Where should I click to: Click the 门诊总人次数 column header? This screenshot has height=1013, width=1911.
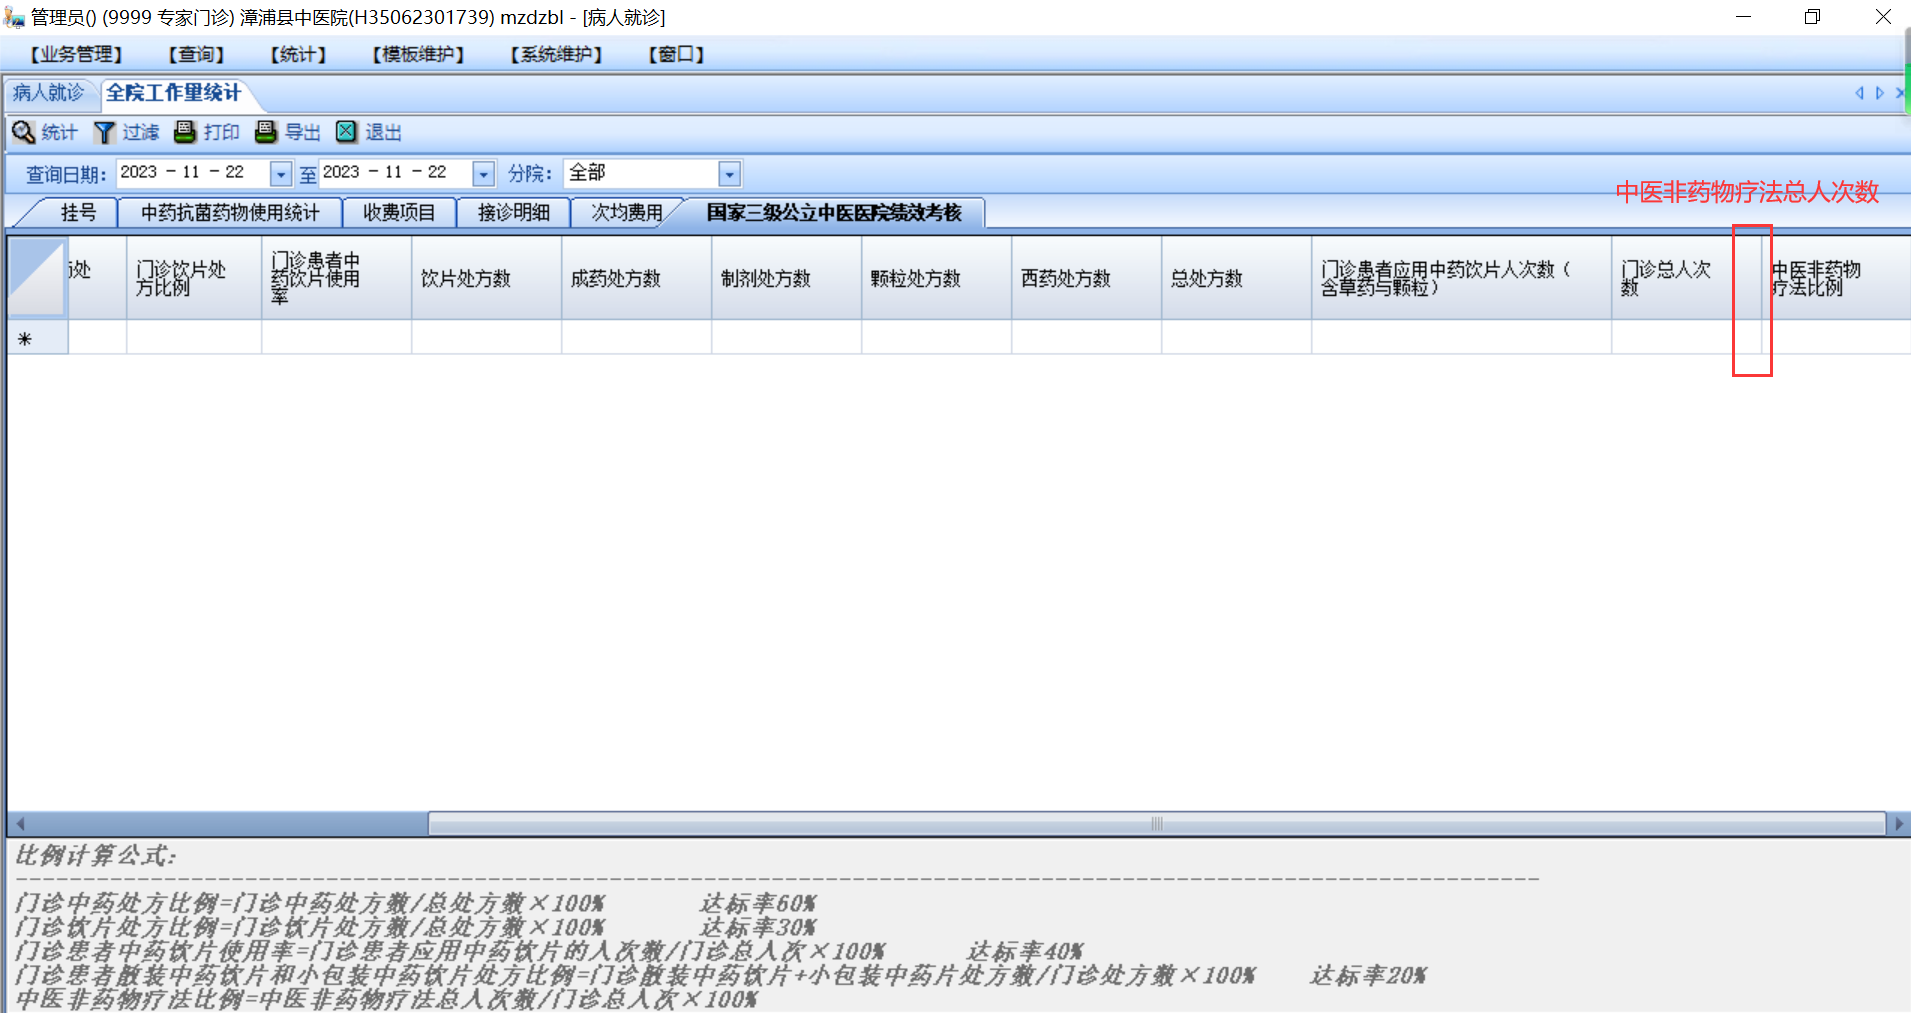[x=1686, y=278]
